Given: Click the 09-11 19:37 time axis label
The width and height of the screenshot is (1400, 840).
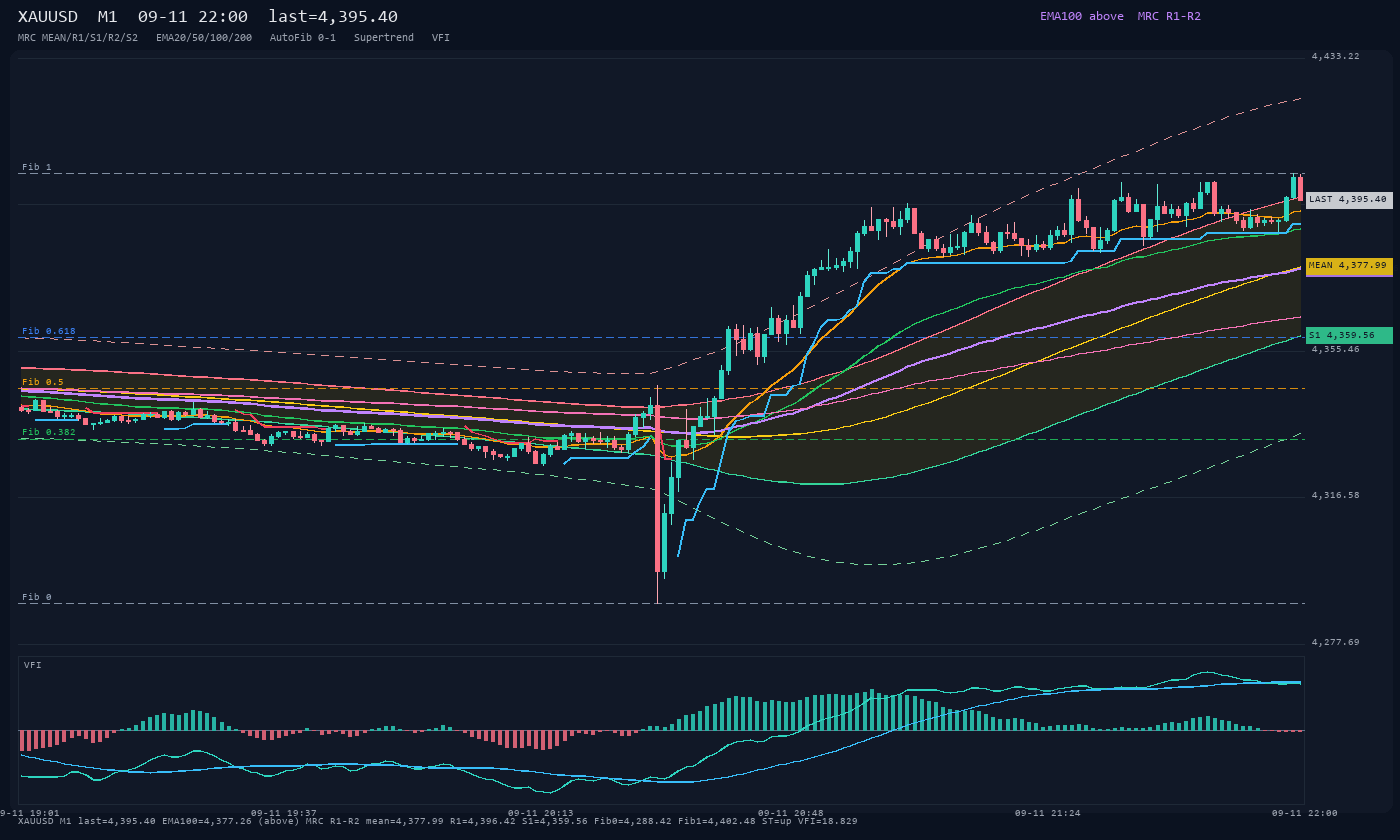Looking at the screenshot, I should [284, 813].
